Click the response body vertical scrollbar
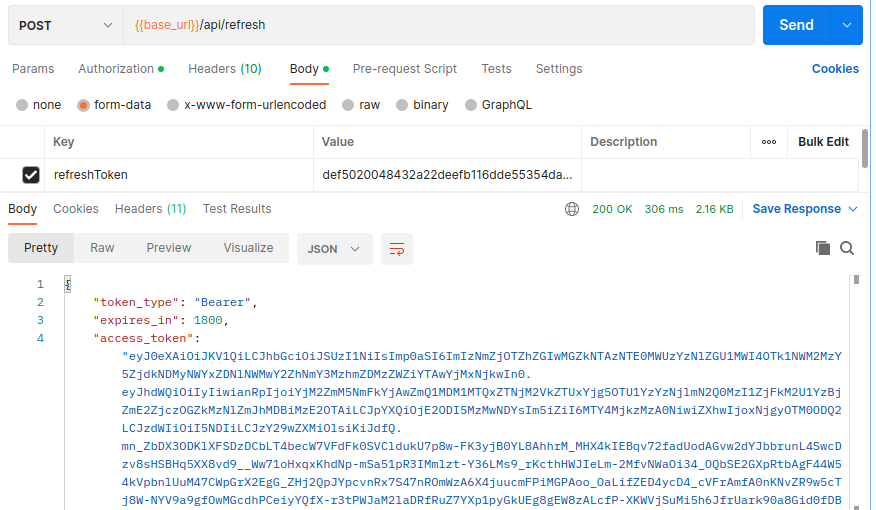The height and width of the screenshot is (510, 876). 856,279
